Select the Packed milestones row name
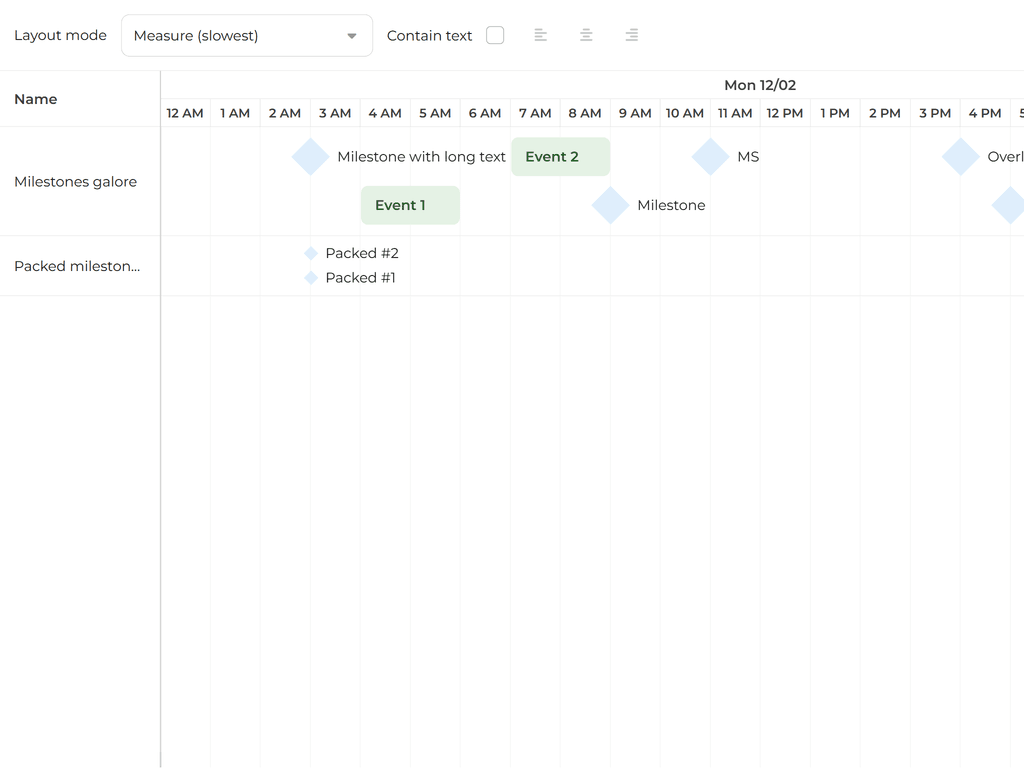The width and height of the screenshot is (1024, 768). pyautogui.click(x=77, y=266)
